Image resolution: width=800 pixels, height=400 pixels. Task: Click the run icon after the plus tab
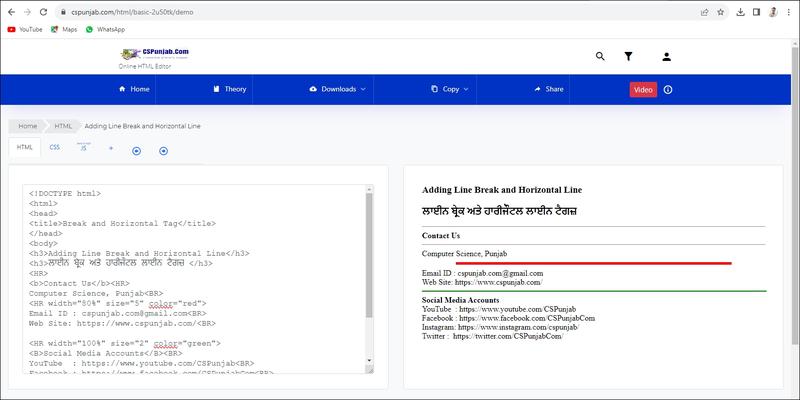pyautogui.click(x=136, y=150)
